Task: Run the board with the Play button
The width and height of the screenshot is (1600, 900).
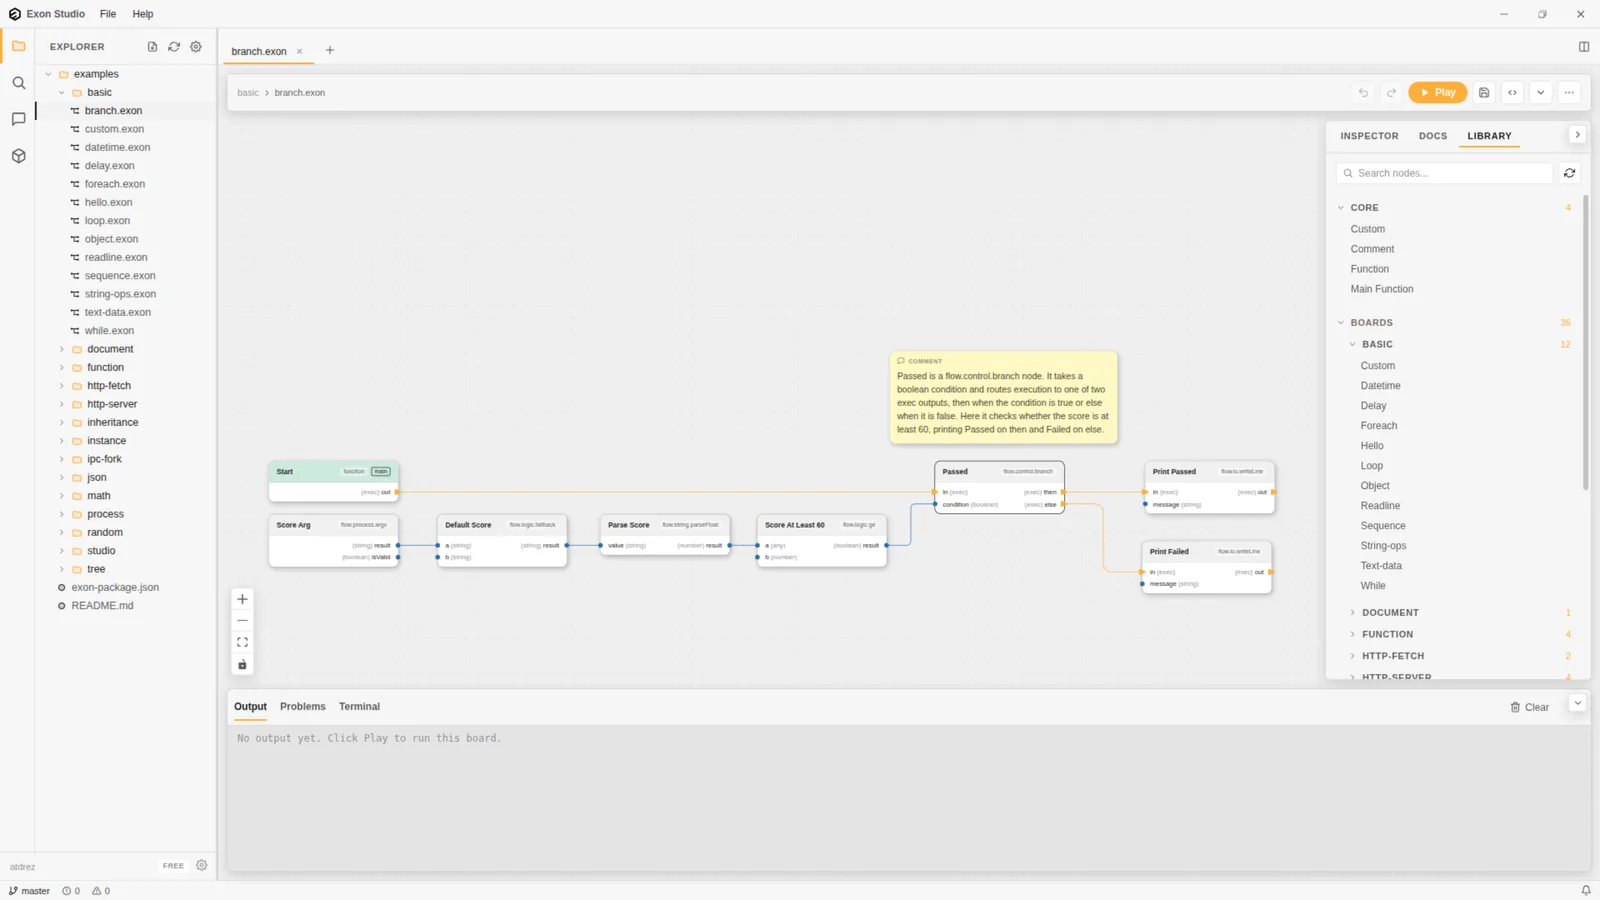Action: [x=1437, y=93]
